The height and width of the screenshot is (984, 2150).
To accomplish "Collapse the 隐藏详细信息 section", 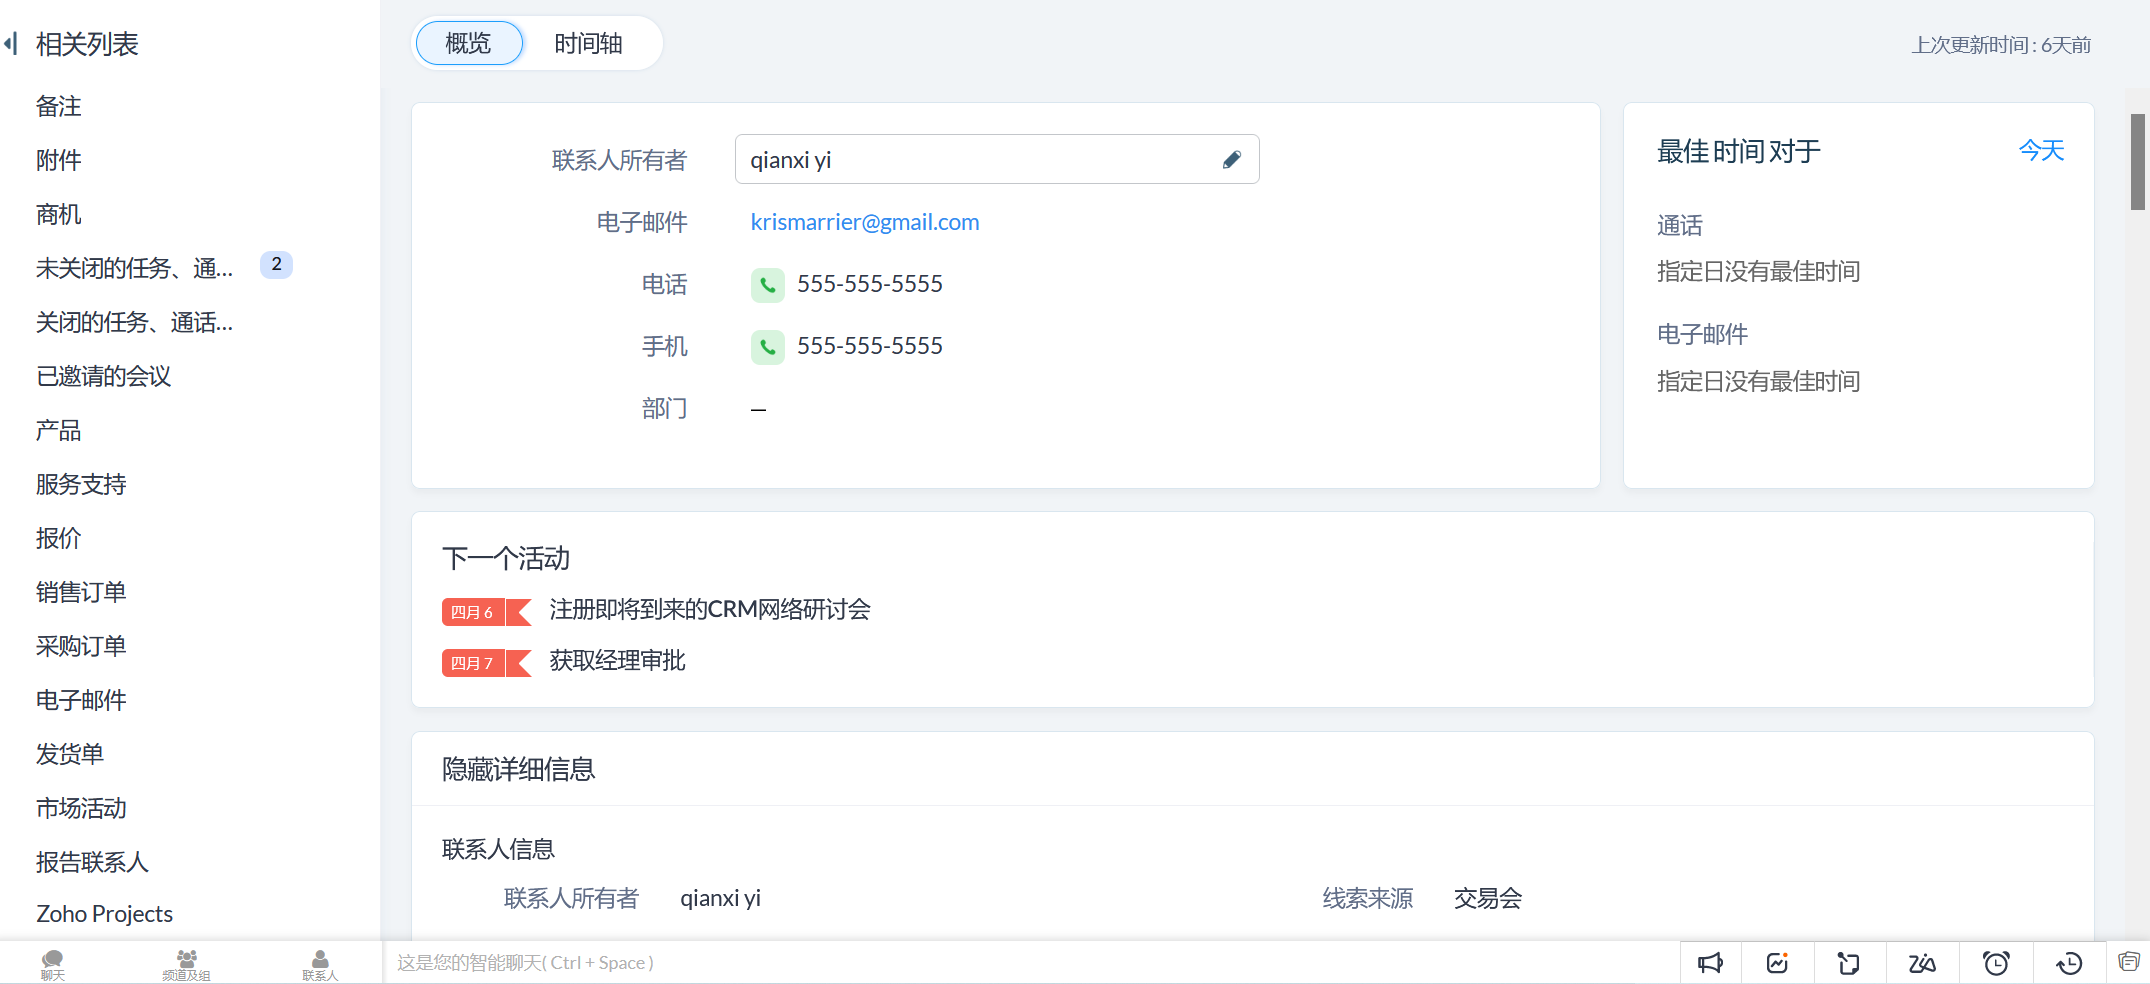I will coord(518,769).
